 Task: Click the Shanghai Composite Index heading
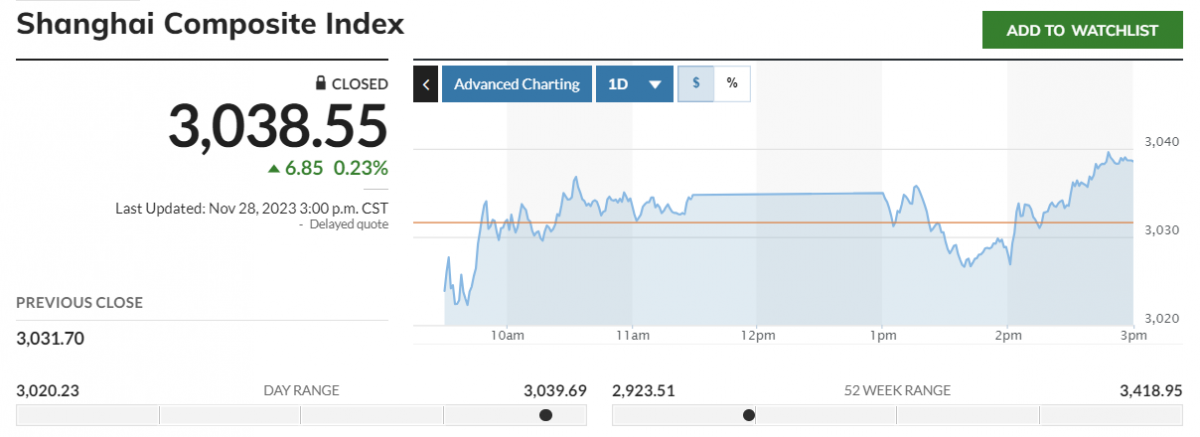210,24
